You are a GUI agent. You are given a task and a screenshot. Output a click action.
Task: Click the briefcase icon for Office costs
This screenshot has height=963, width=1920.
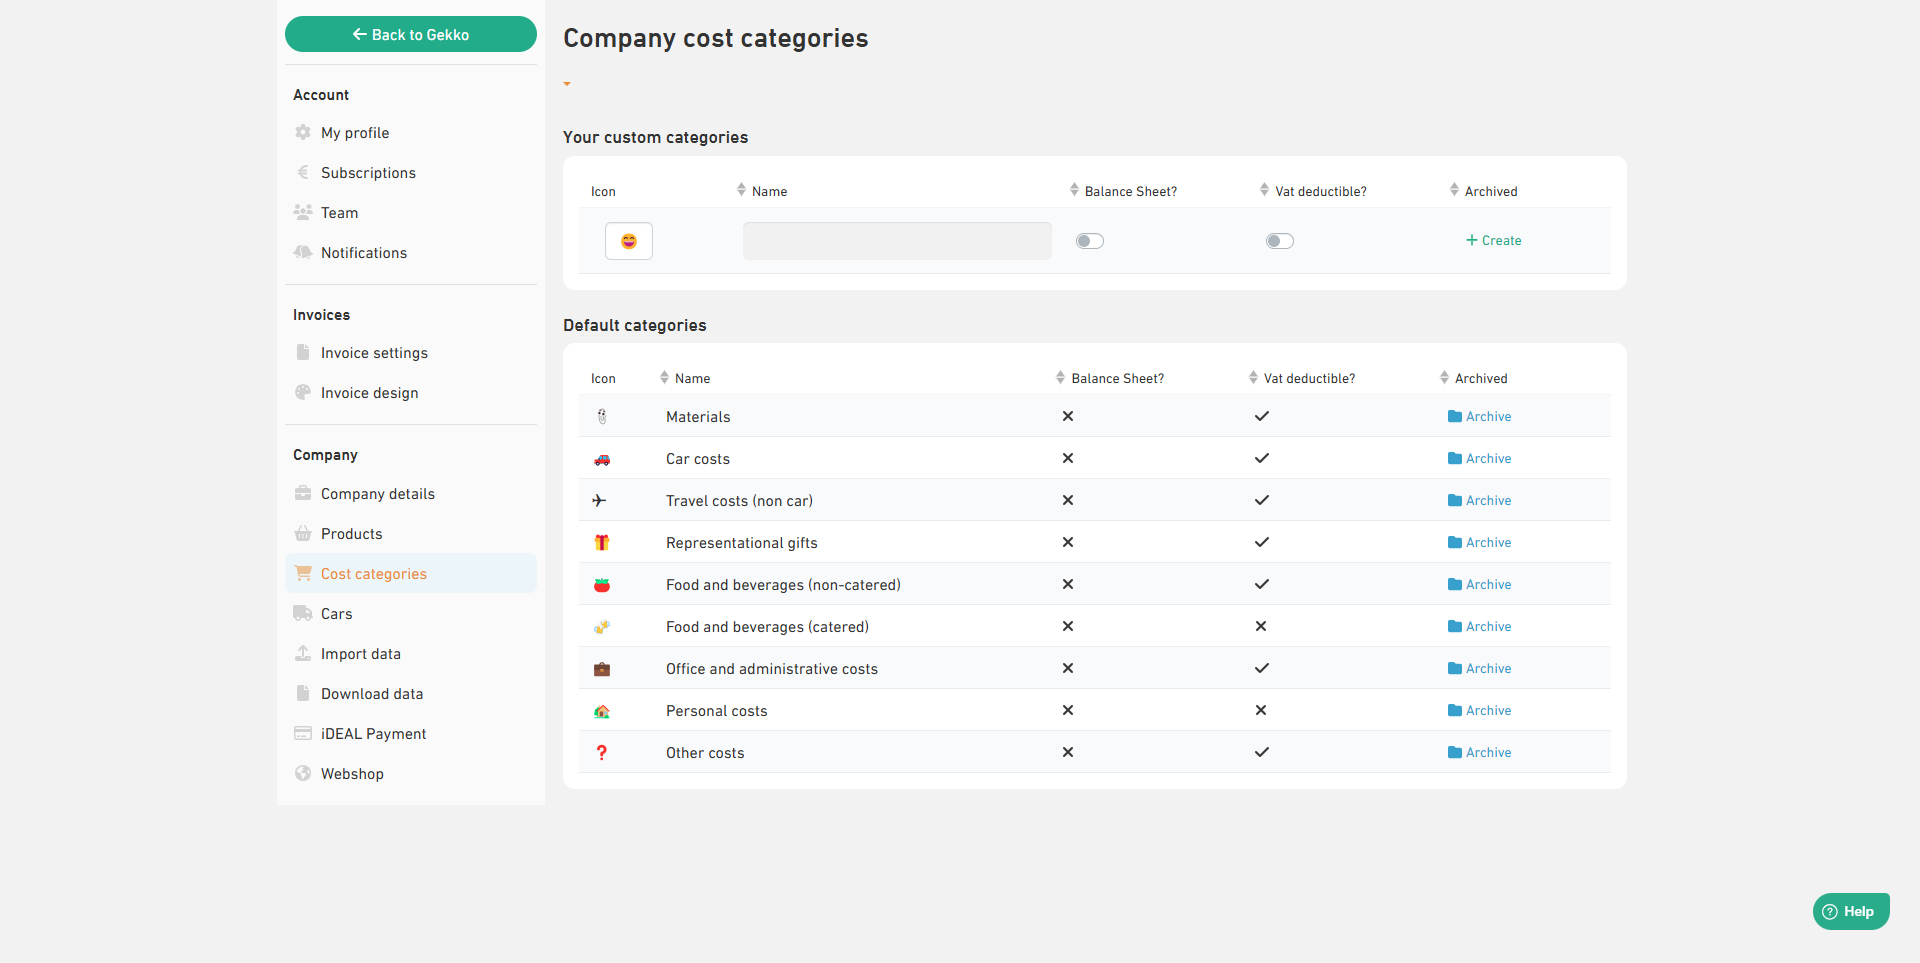coord(602,669)
